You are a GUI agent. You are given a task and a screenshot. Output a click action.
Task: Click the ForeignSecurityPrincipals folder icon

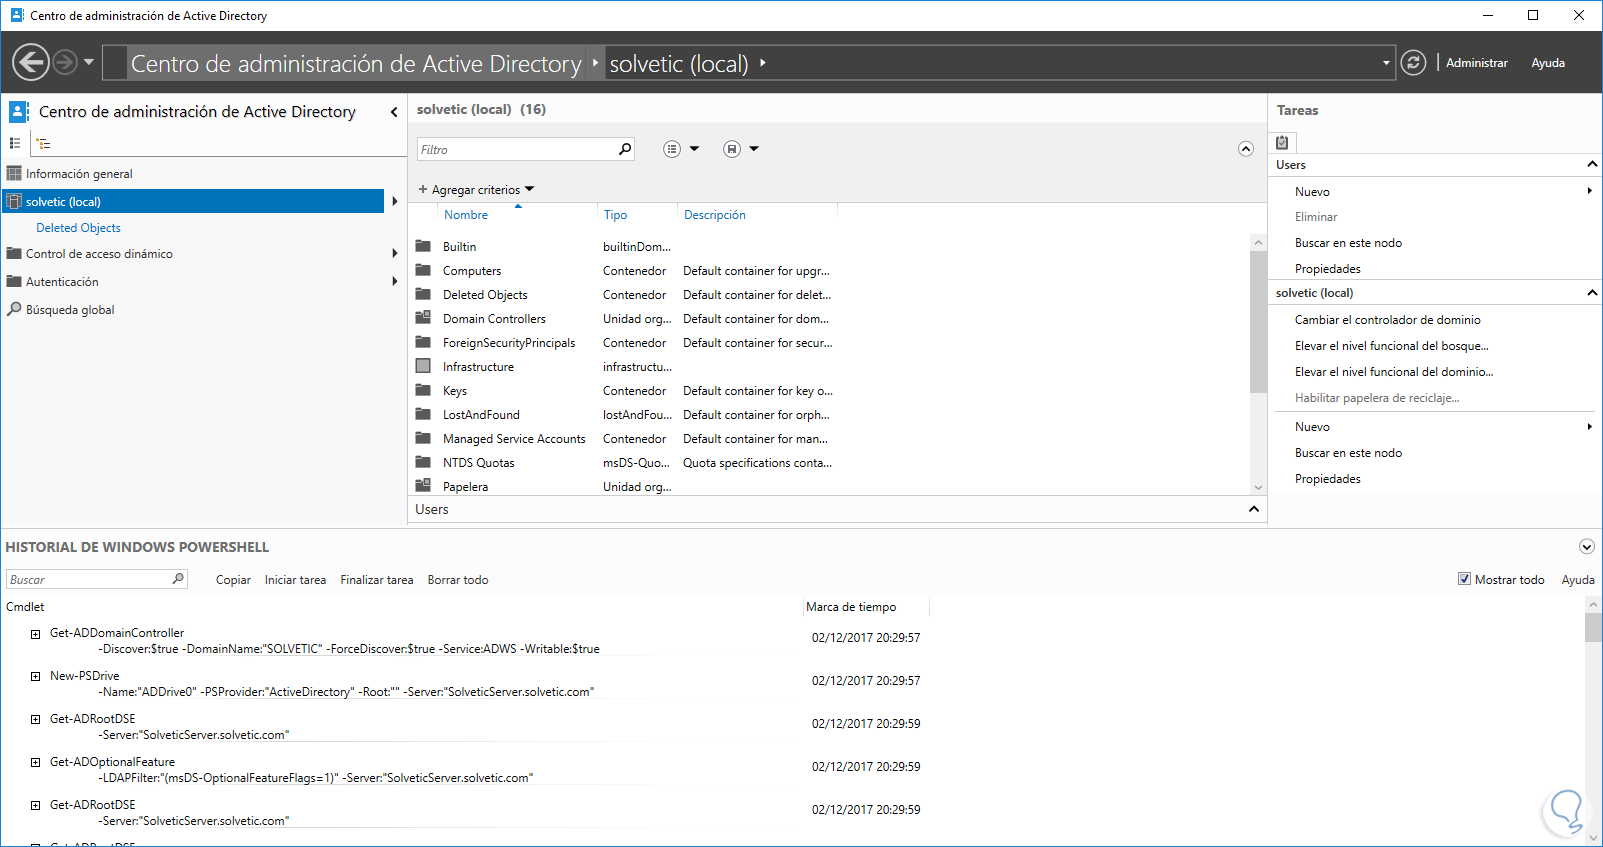(x=423, y=342)
